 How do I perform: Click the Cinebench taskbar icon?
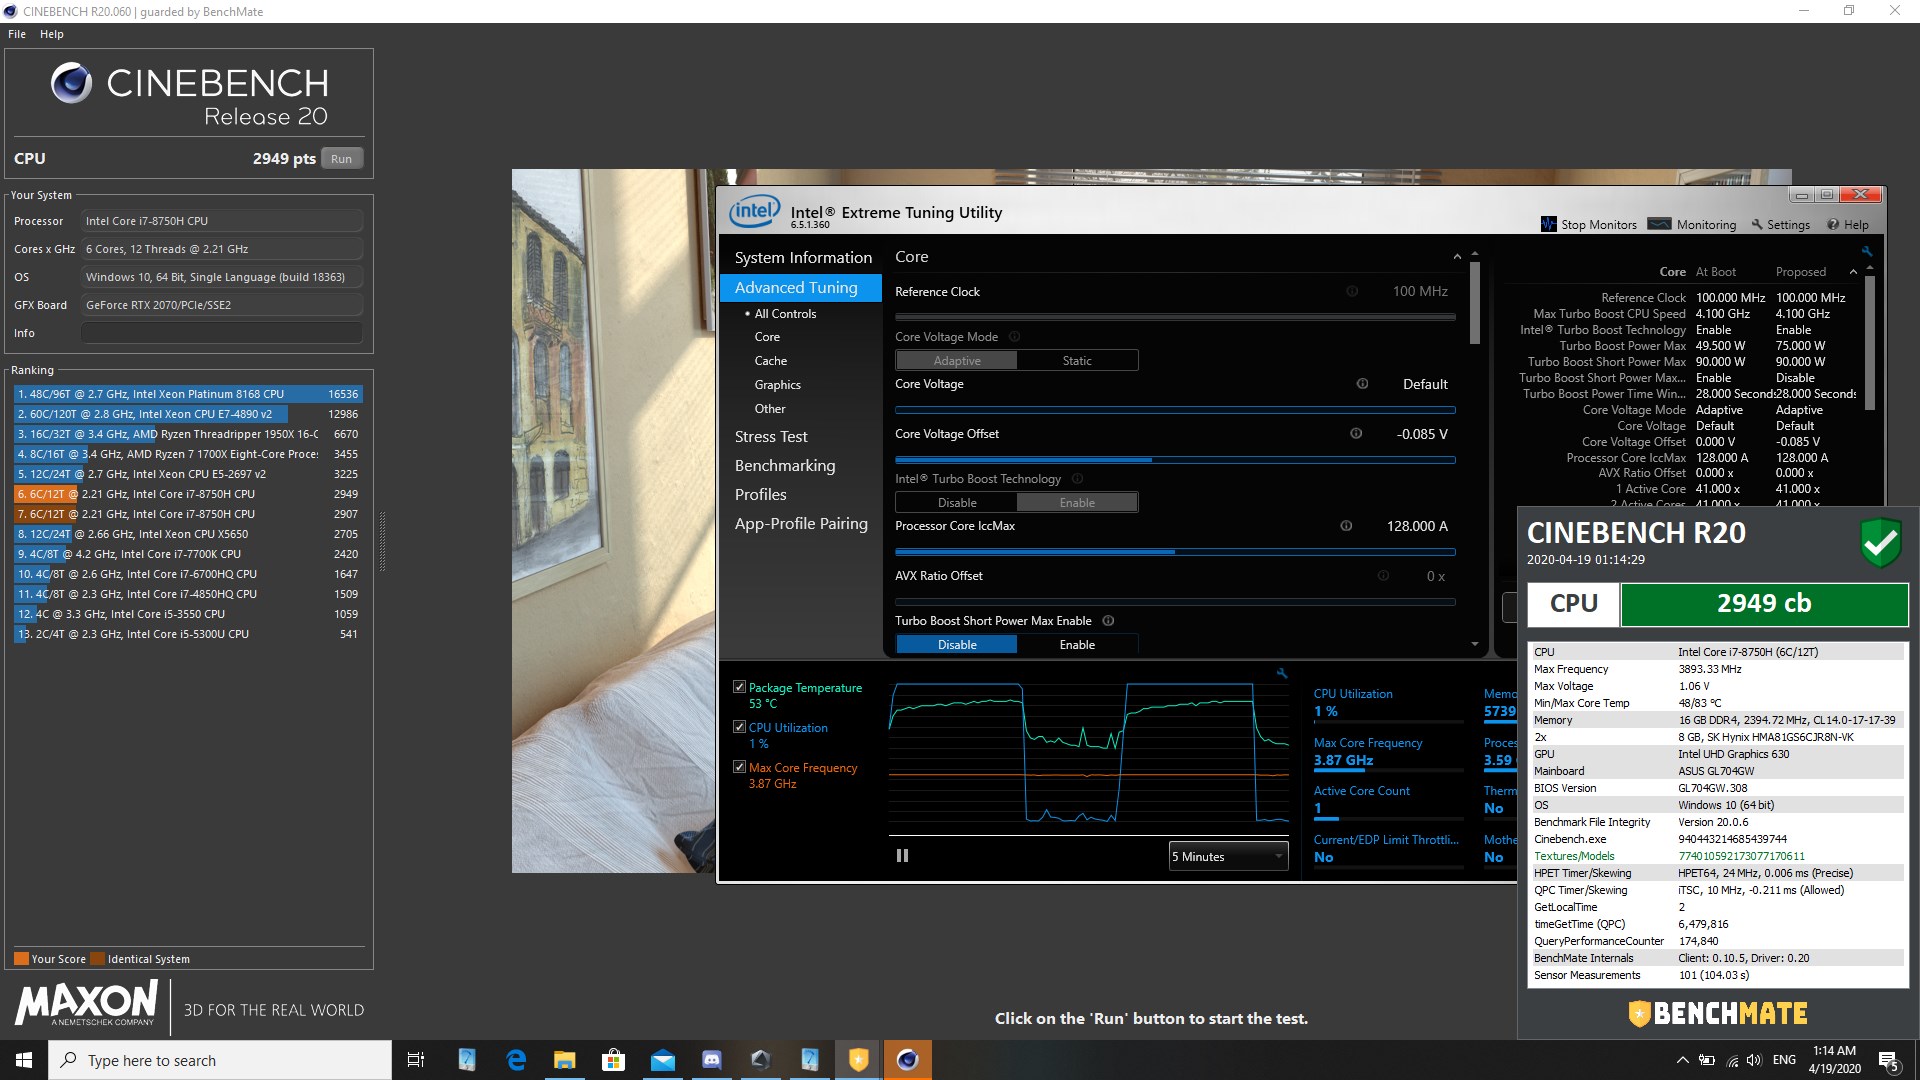pos(907,1060)
